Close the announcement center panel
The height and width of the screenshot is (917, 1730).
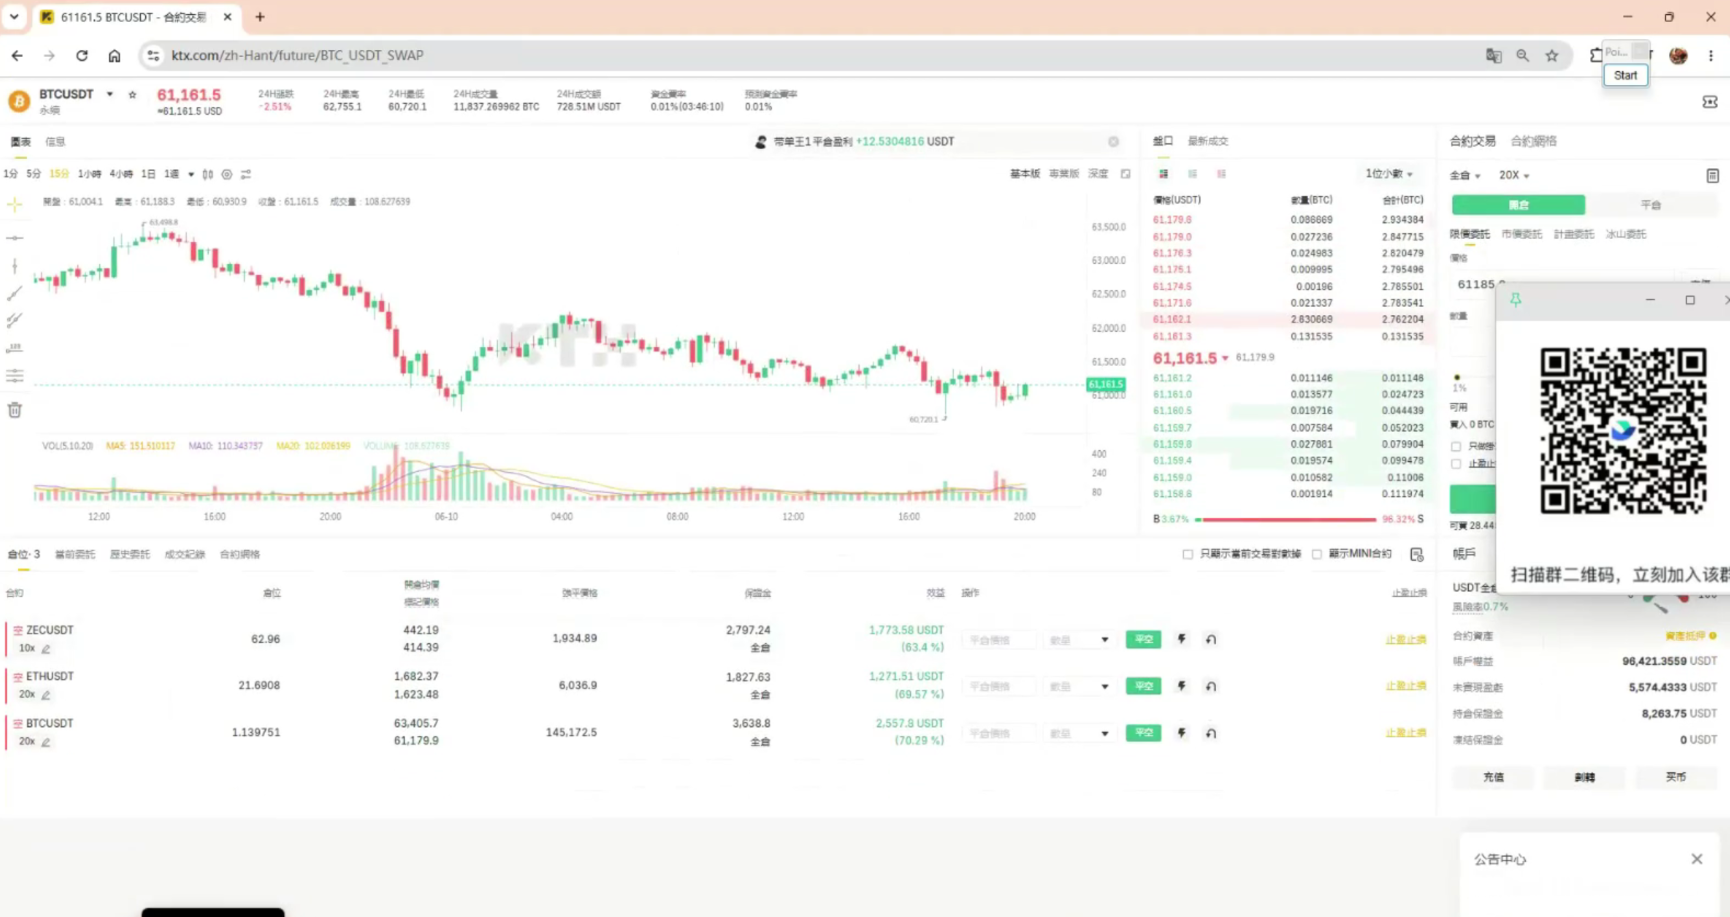click(x=1697, y=859)
